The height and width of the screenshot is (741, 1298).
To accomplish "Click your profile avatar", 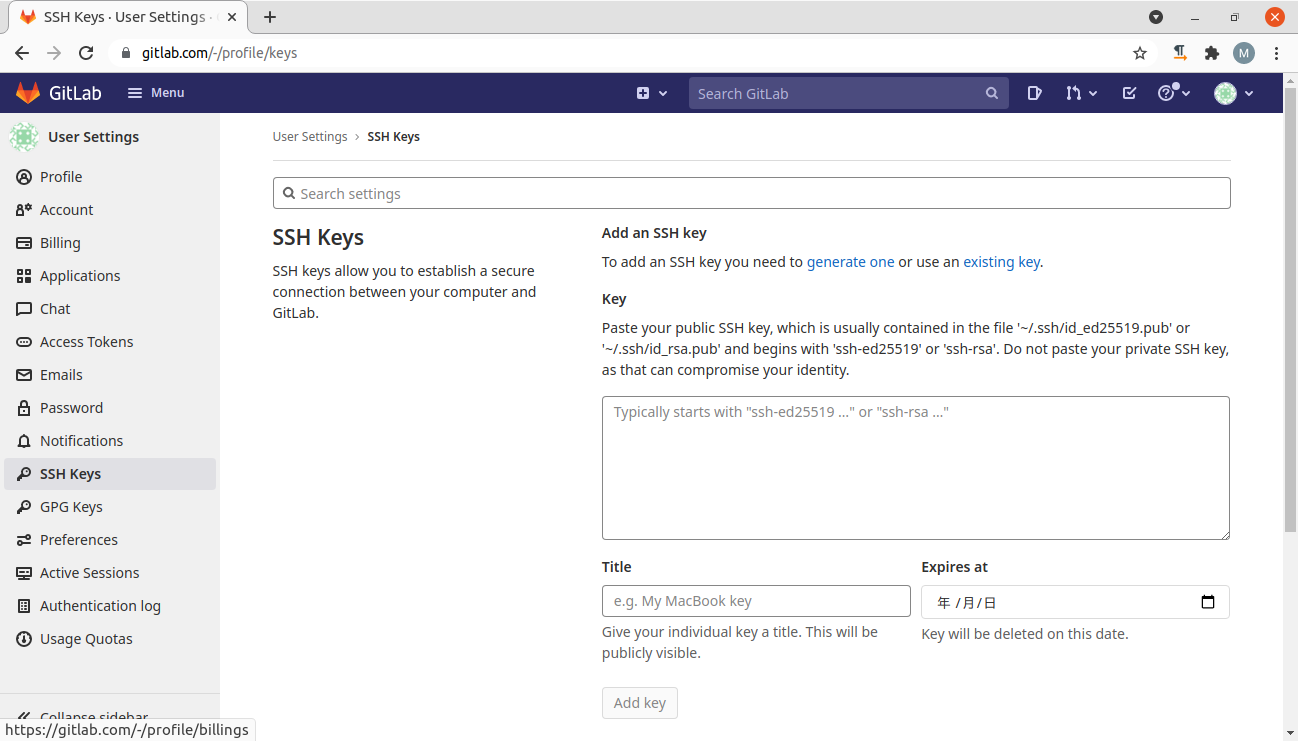I will (x=1227, y=92).
